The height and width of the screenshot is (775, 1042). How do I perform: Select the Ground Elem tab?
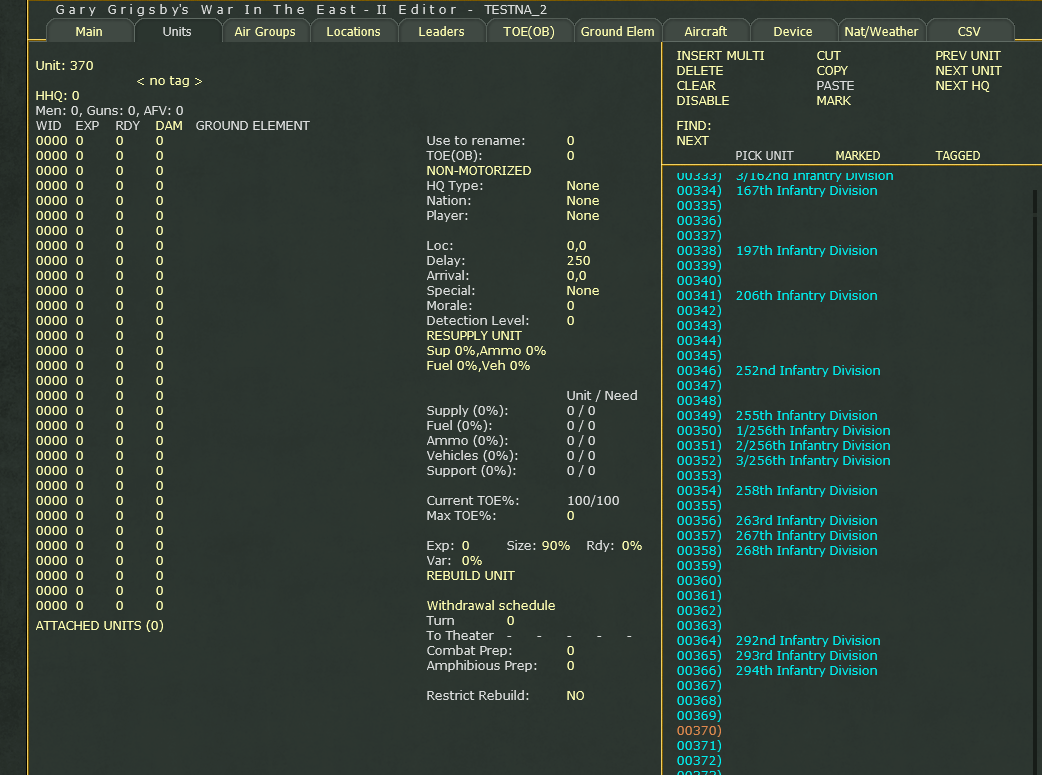(617, 31)
